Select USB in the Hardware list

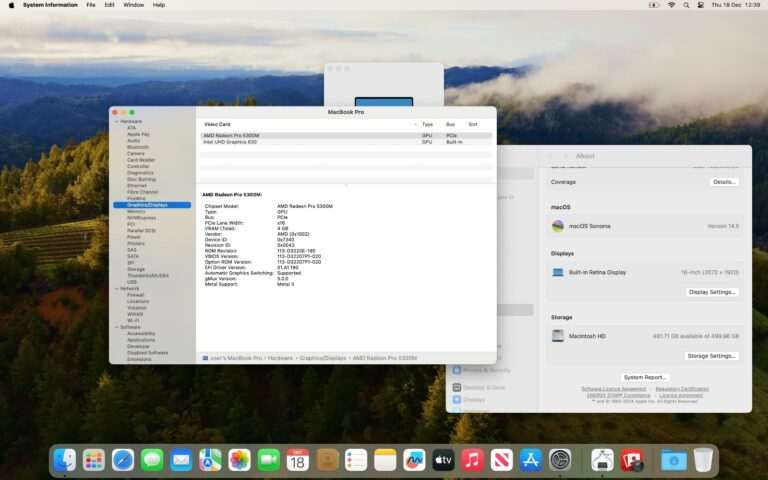(x=132, y=282)
